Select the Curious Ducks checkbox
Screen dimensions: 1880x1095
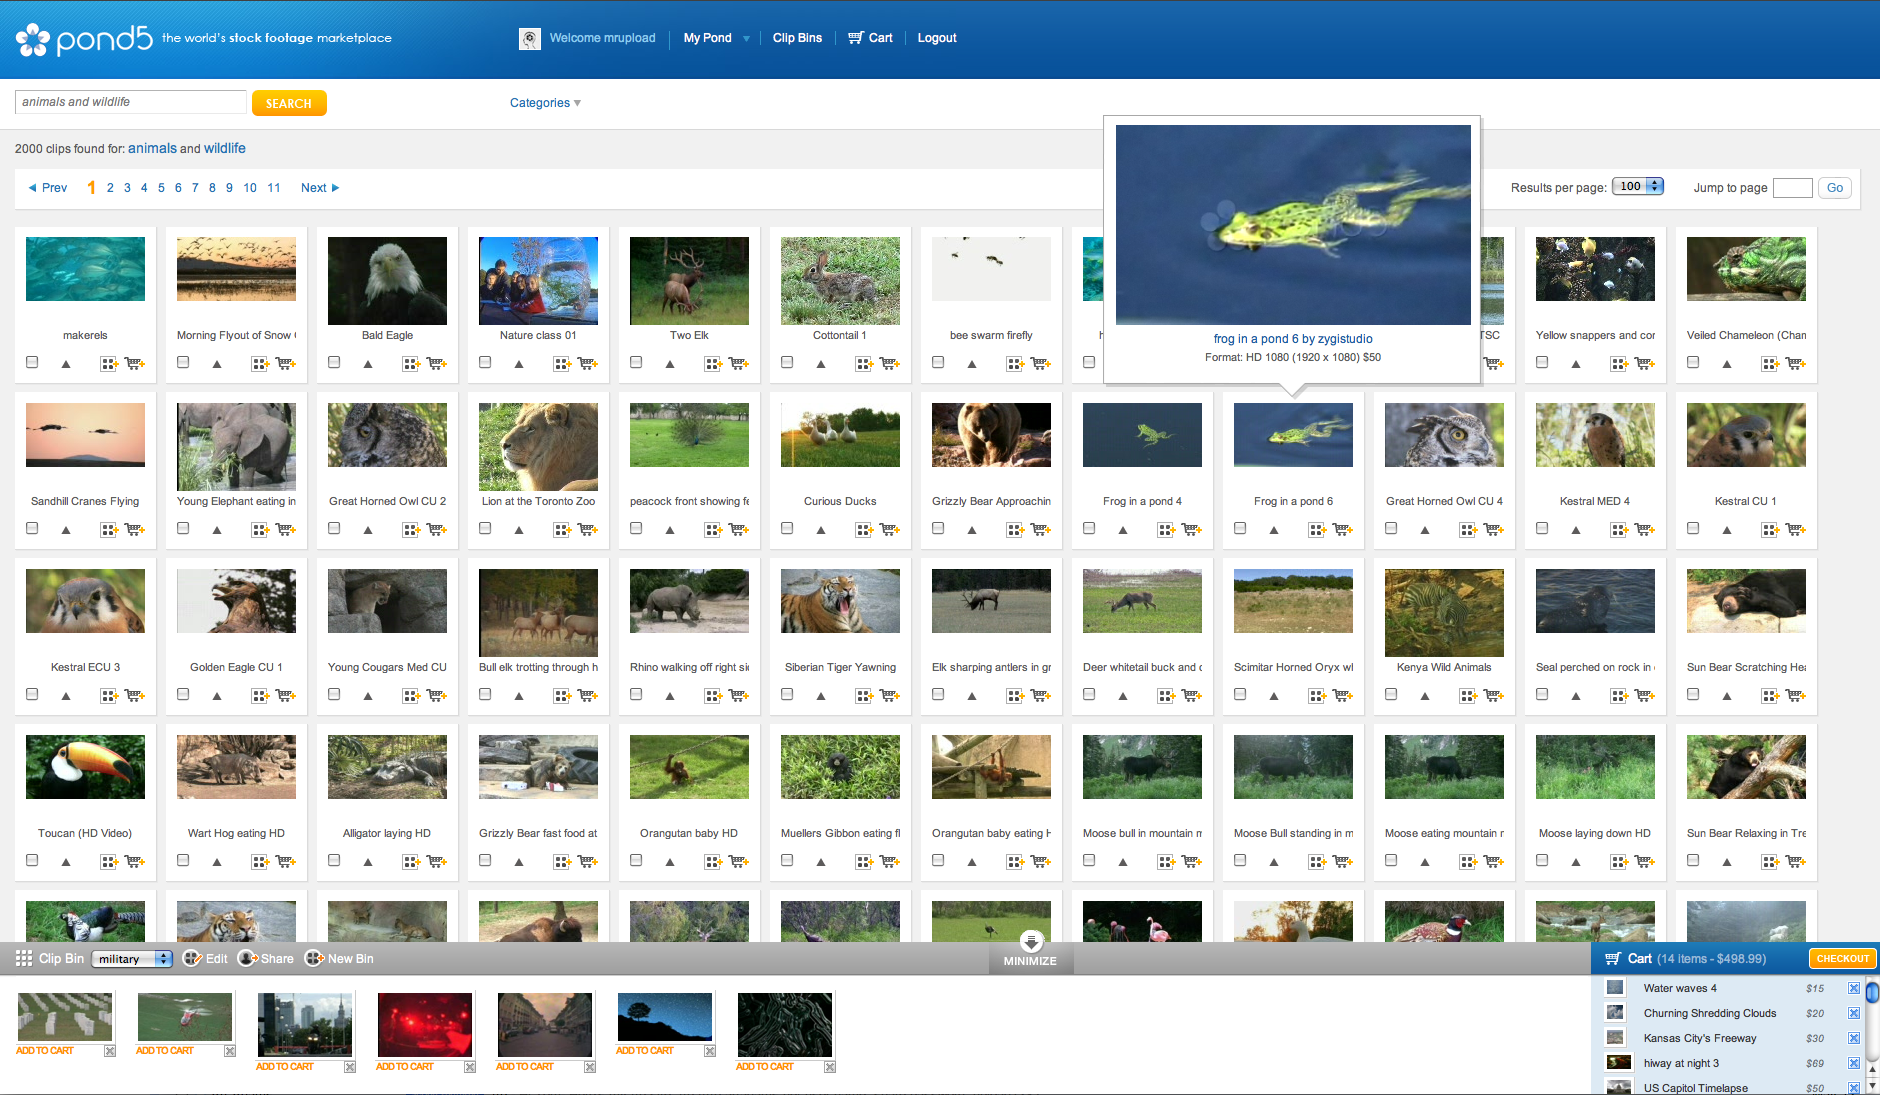point(787,528)
